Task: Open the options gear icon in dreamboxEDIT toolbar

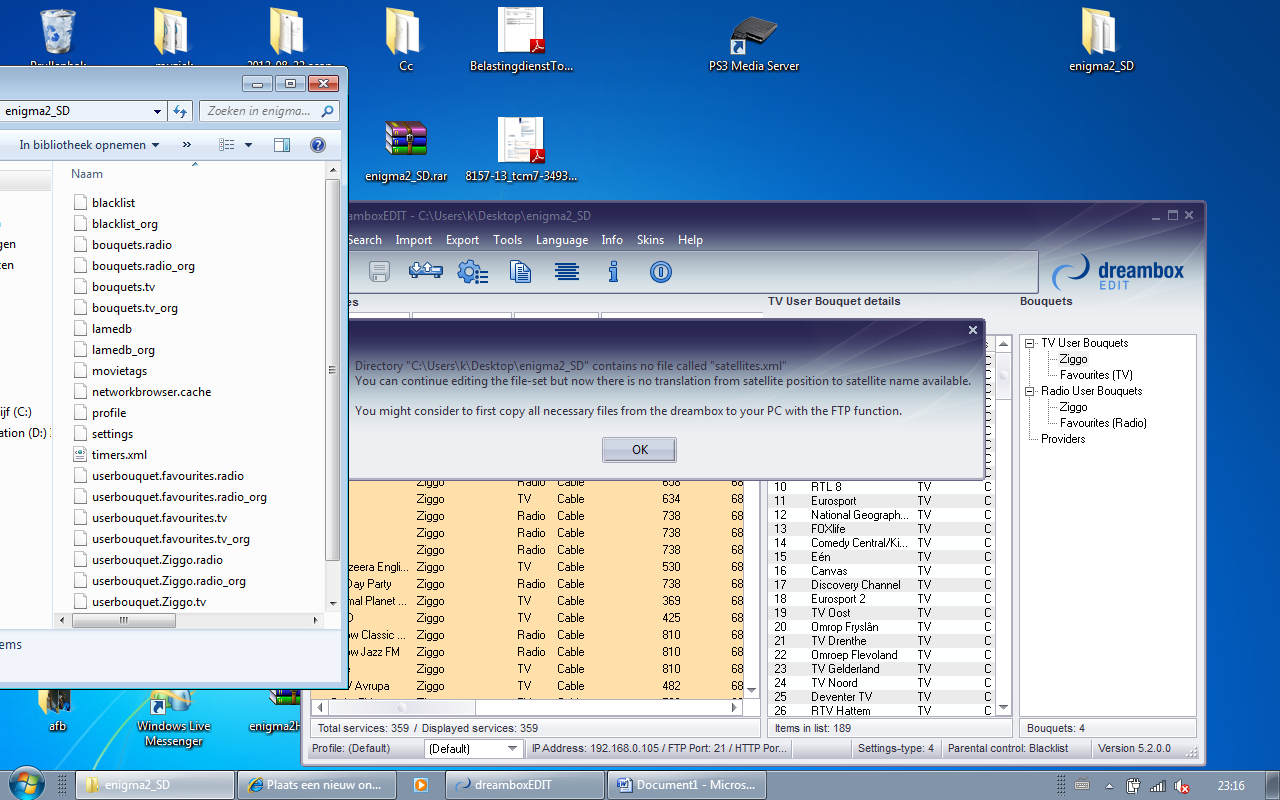Action: pyautogui.click(x=472, y=271)
